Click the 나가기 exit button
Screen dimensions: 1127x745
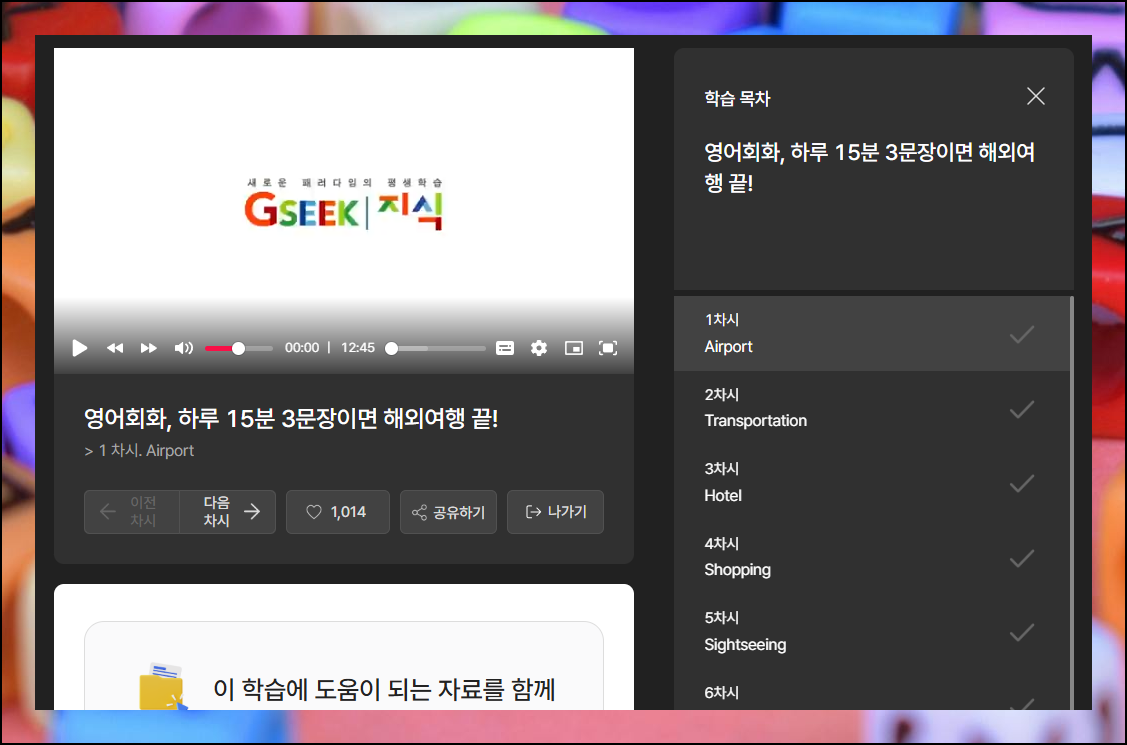click(x=556, y=512)
